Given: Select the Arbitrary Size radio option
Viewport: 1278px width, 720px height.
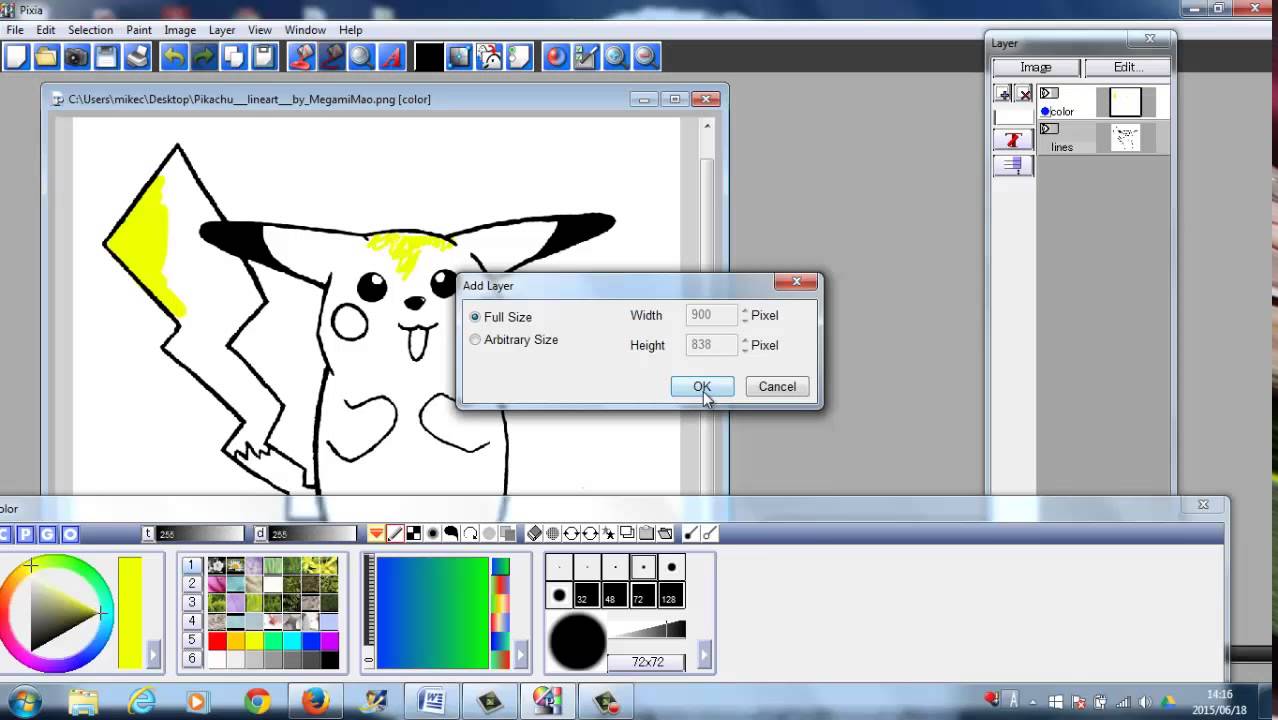Looking at the screenshot, I should click(475, 340).
